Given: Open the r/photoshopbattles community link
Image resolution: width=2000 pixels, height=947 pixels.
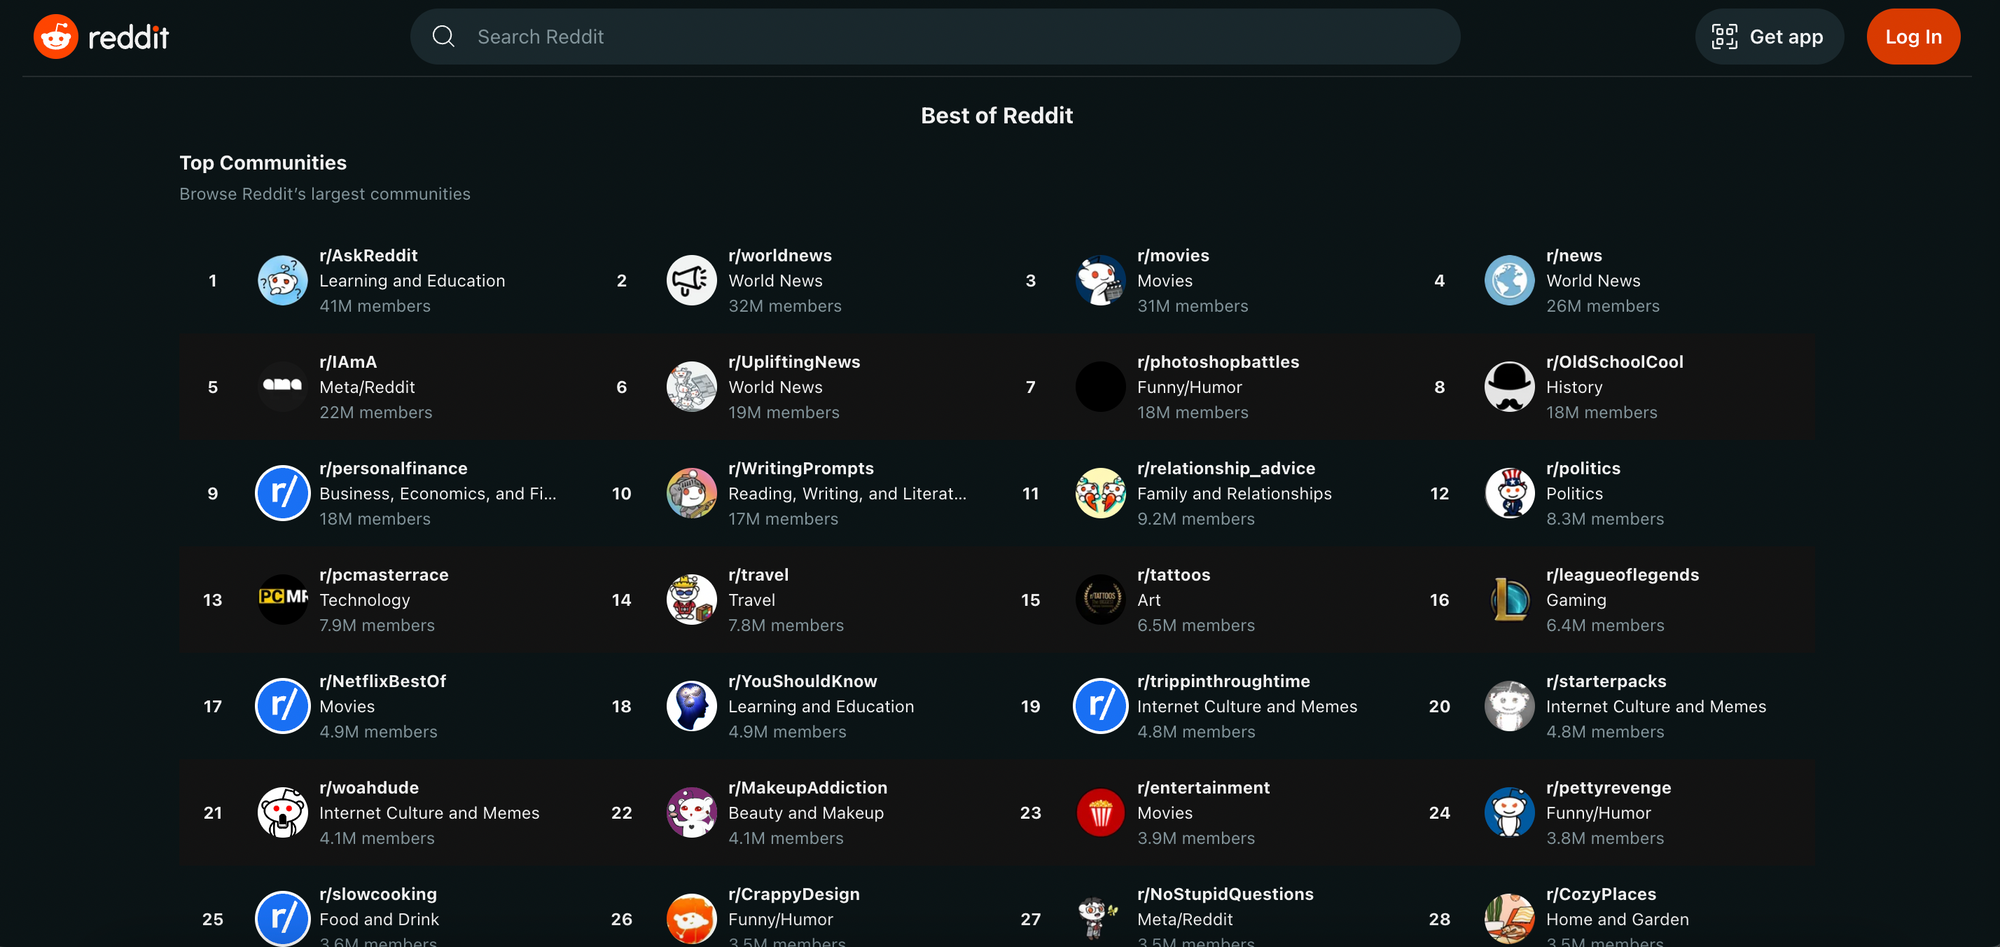Looking at the screenshot, I should [x=1218, y=362].
